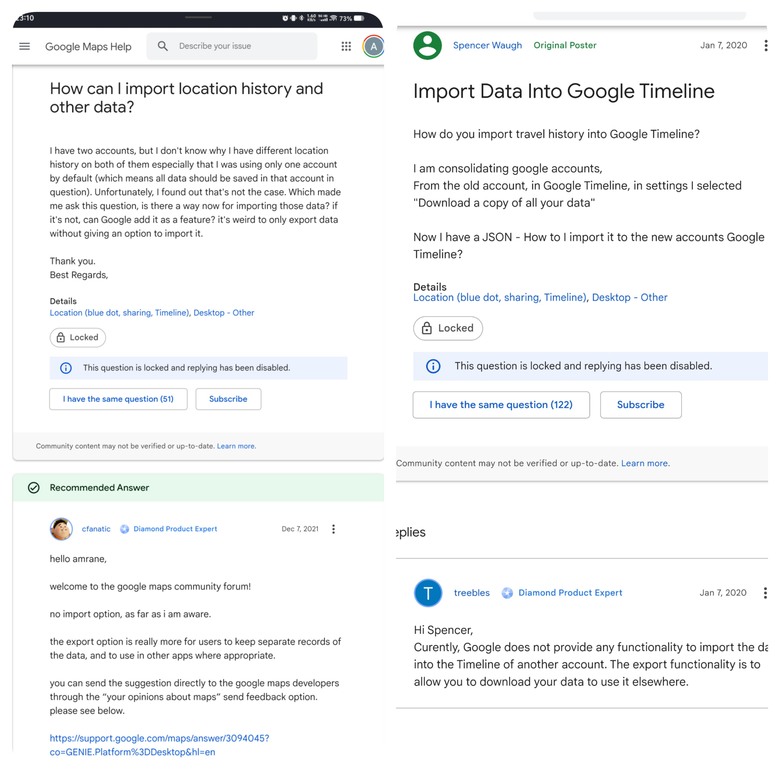Click the battery icon in phone status bar
Screen dimensions: 780x780
click(x=359, y=18)
